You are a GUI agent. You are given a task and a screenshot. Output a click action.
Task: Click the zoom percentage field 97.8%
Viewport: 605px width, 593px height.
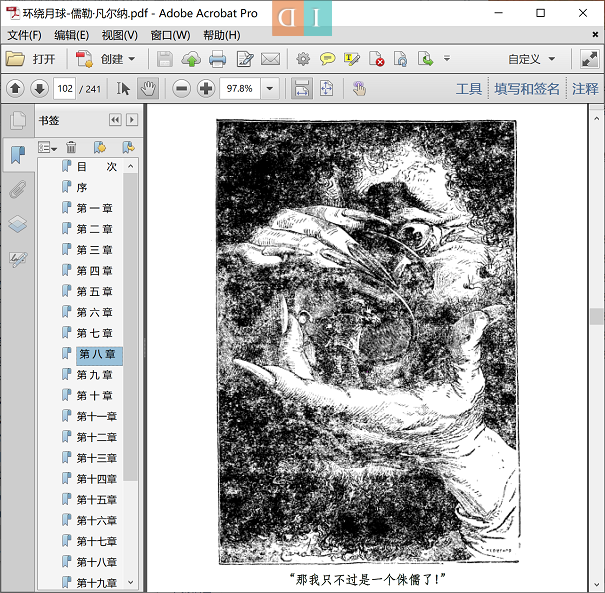tap(240, 89)
